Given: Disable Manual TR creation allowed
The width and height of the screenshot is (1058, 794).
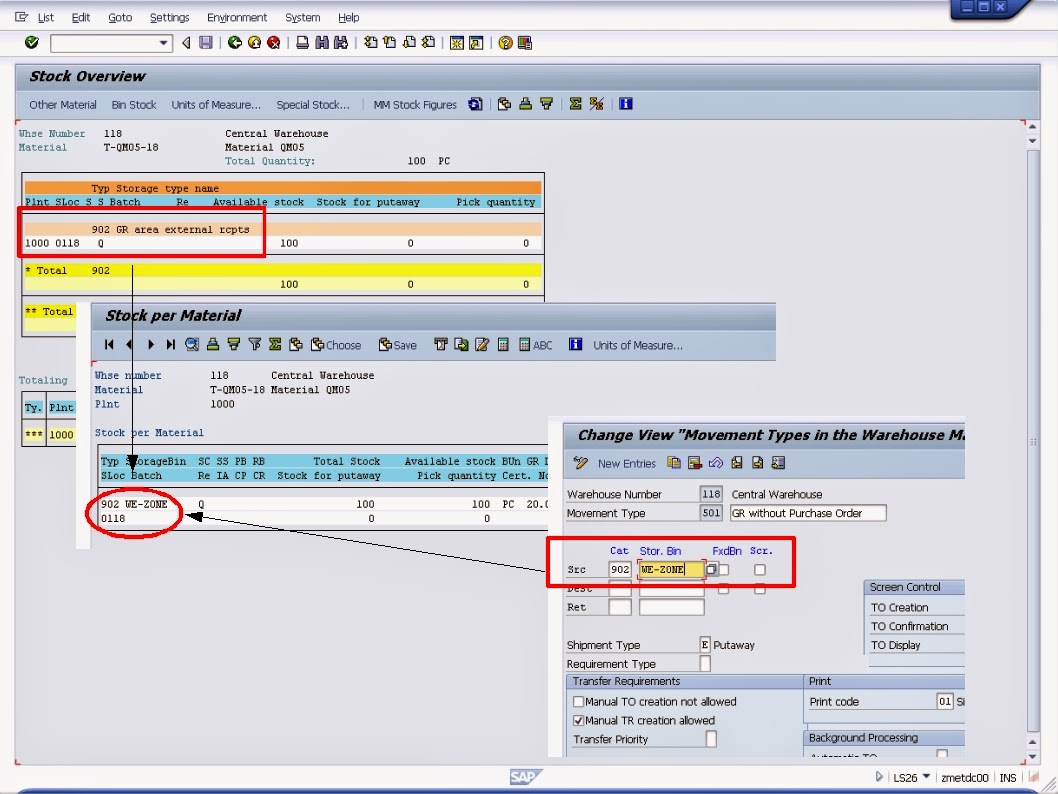Looking at the screenshot, I should [579, 720].
